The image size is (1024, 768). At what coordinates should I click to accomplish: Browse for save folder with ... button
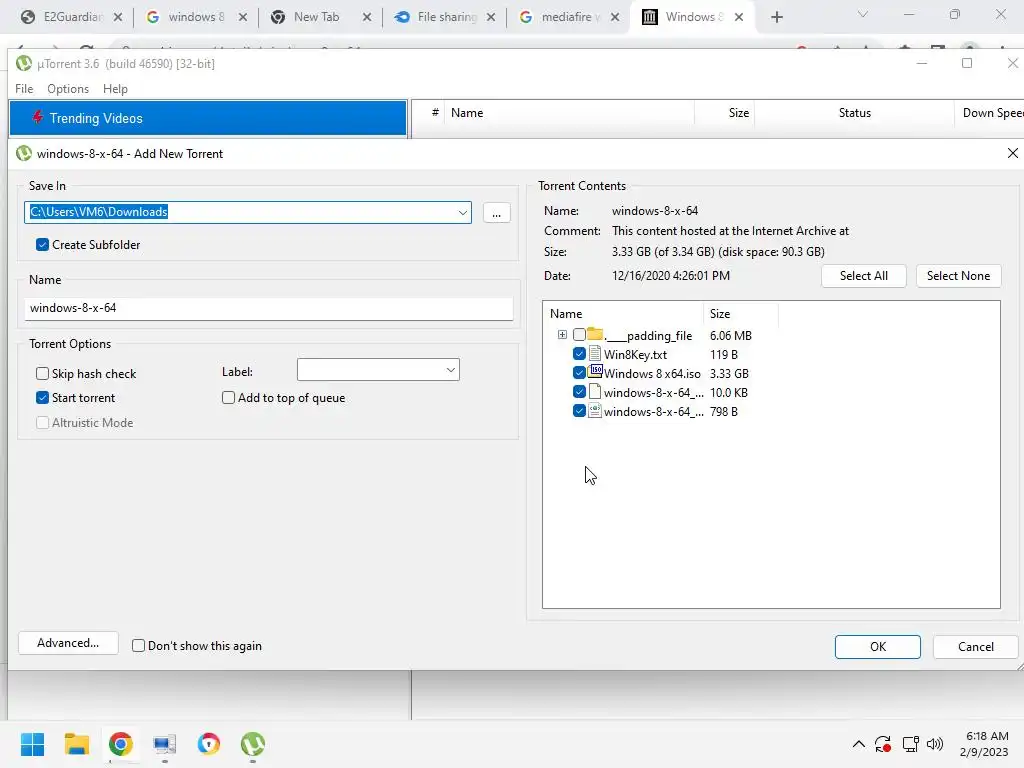pos(496,213)
